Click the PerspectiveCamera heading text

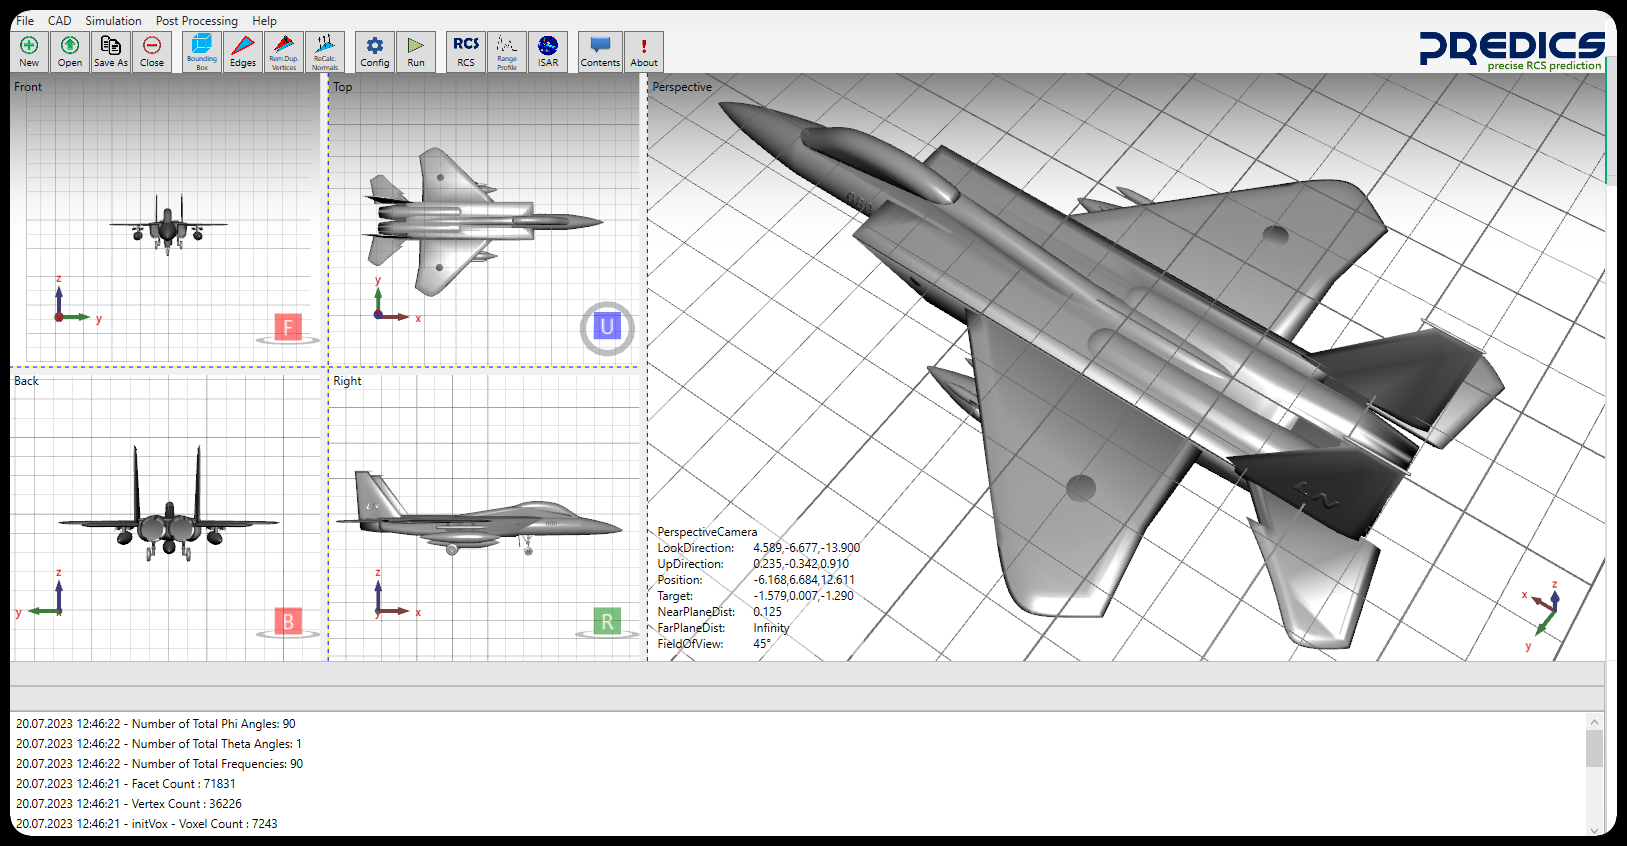coord(707,532)
